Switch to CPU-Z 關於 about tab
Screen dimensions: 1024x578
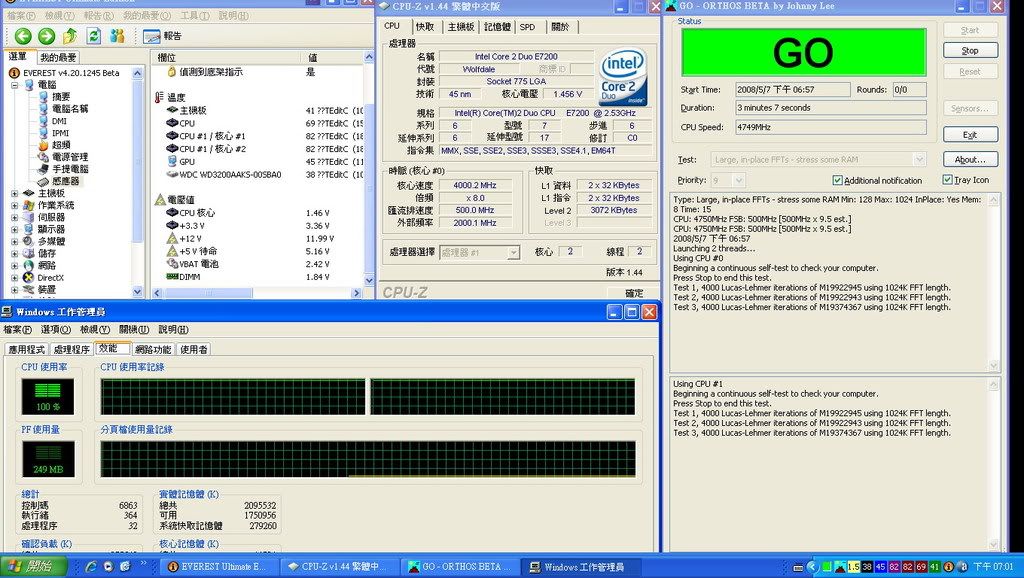[x=560, y=27]
